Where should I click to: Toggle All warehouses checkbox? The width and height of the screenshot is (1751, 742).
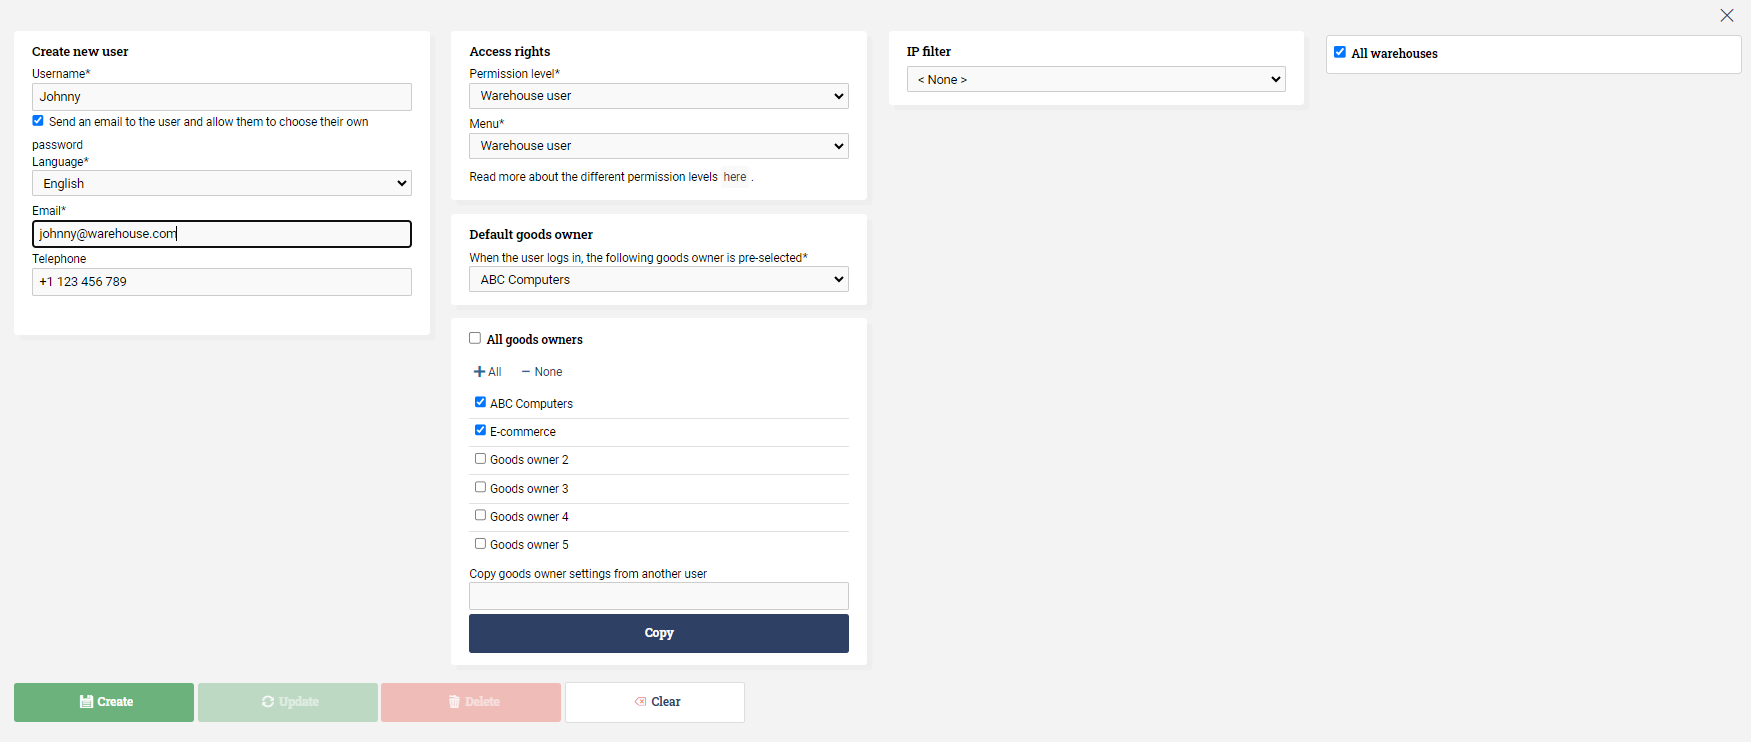(x=1340, y=52)
